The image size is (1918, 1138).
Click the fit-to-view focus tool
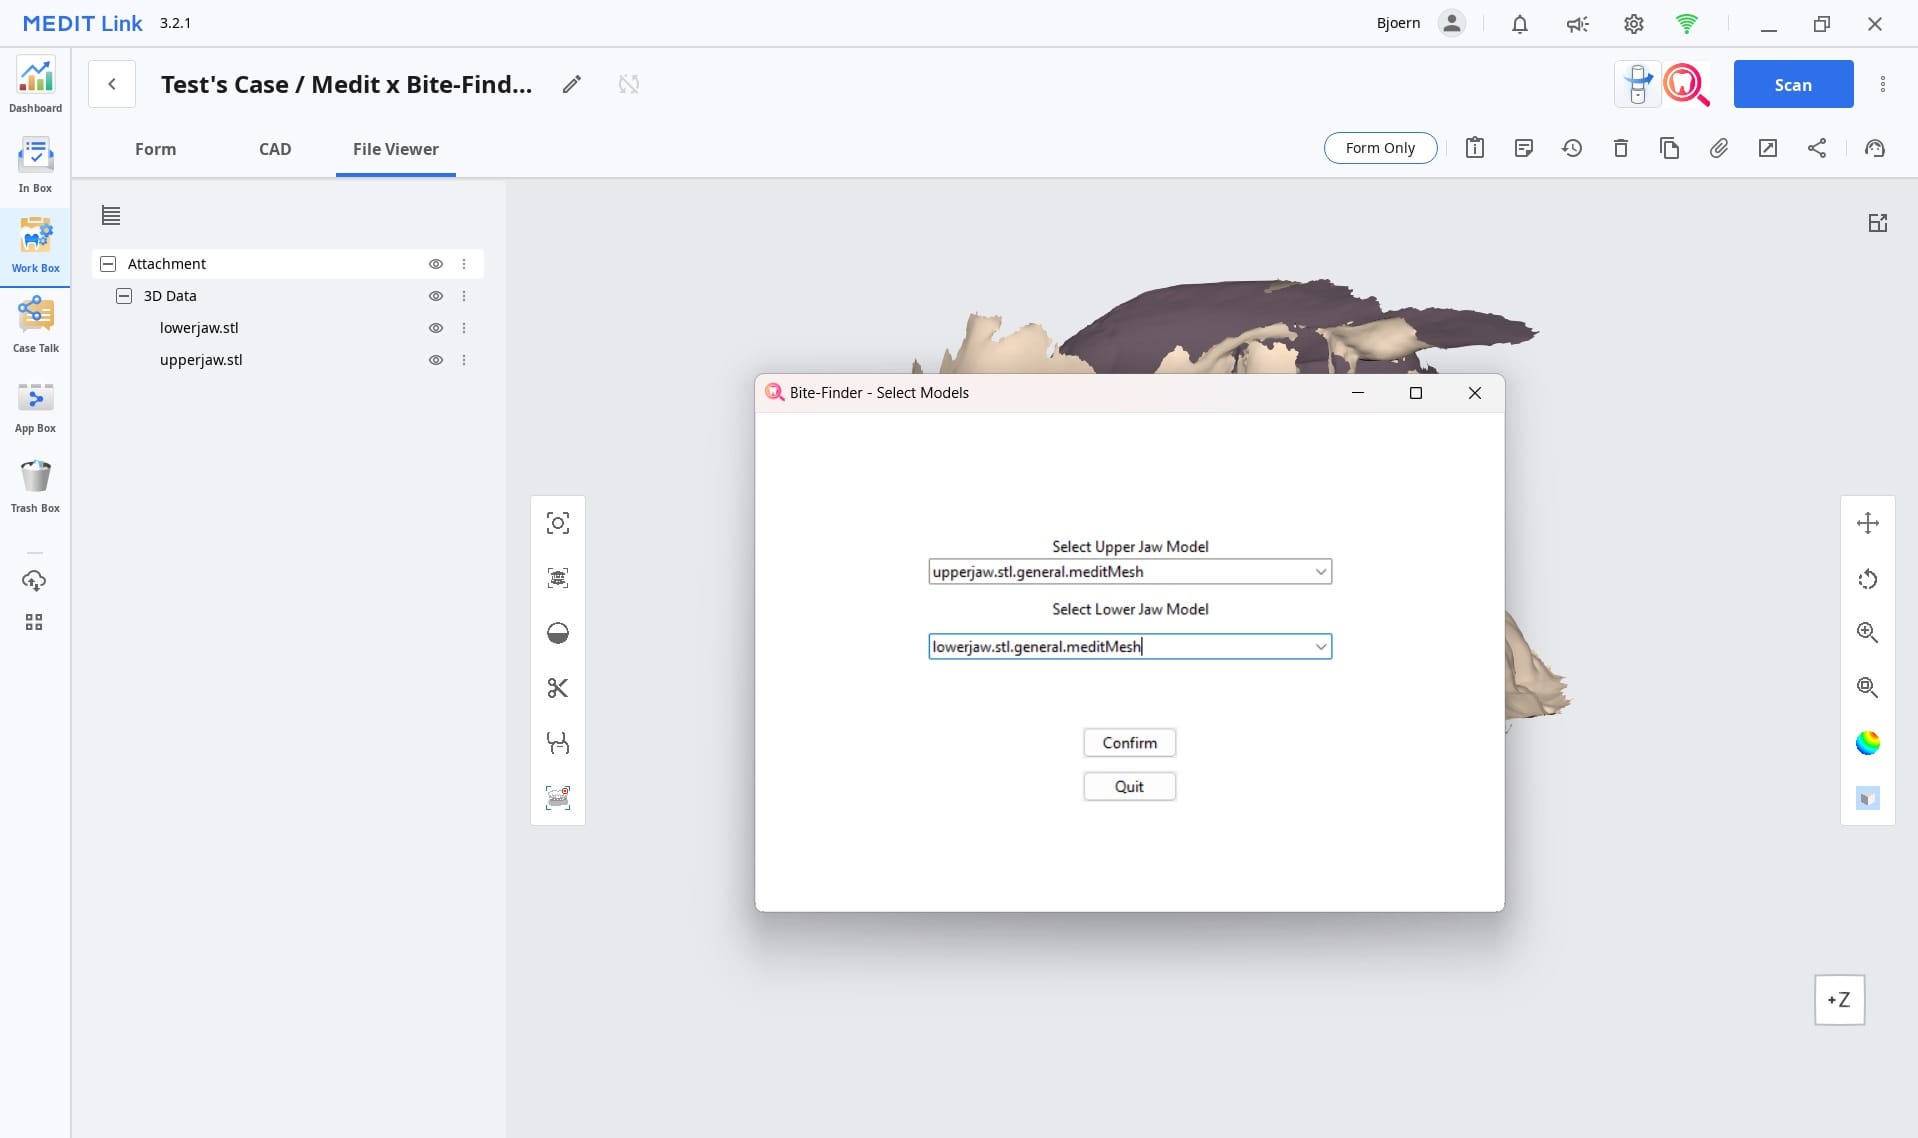click(558, 523)
